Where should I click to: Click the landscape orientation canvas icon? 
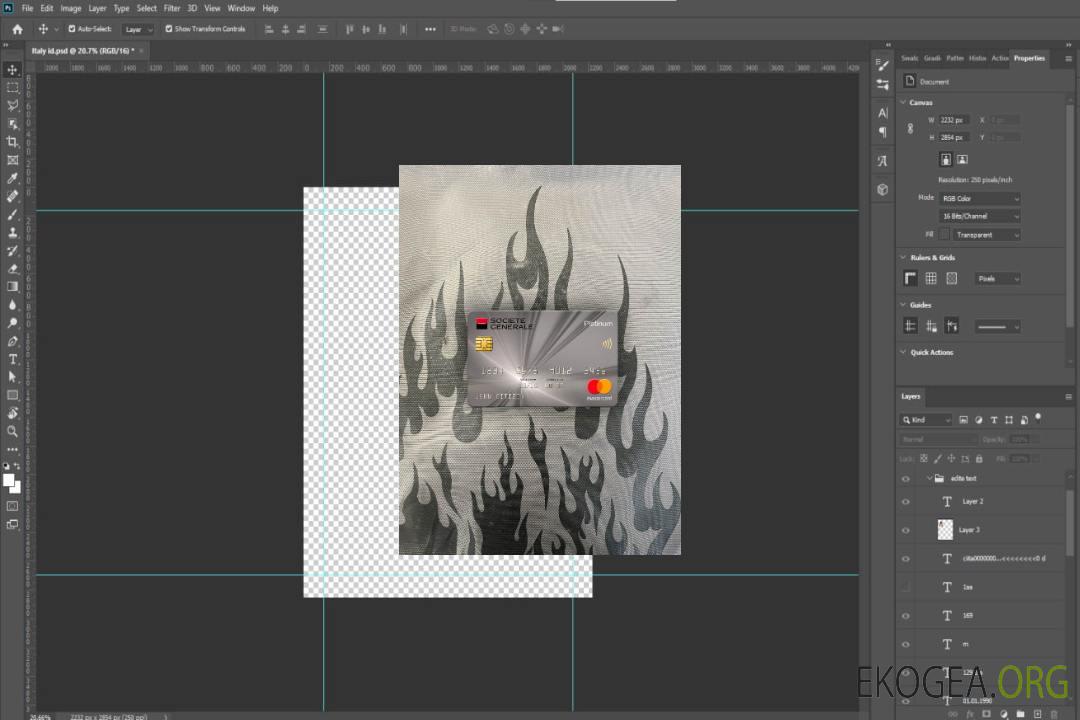(962, 159)
